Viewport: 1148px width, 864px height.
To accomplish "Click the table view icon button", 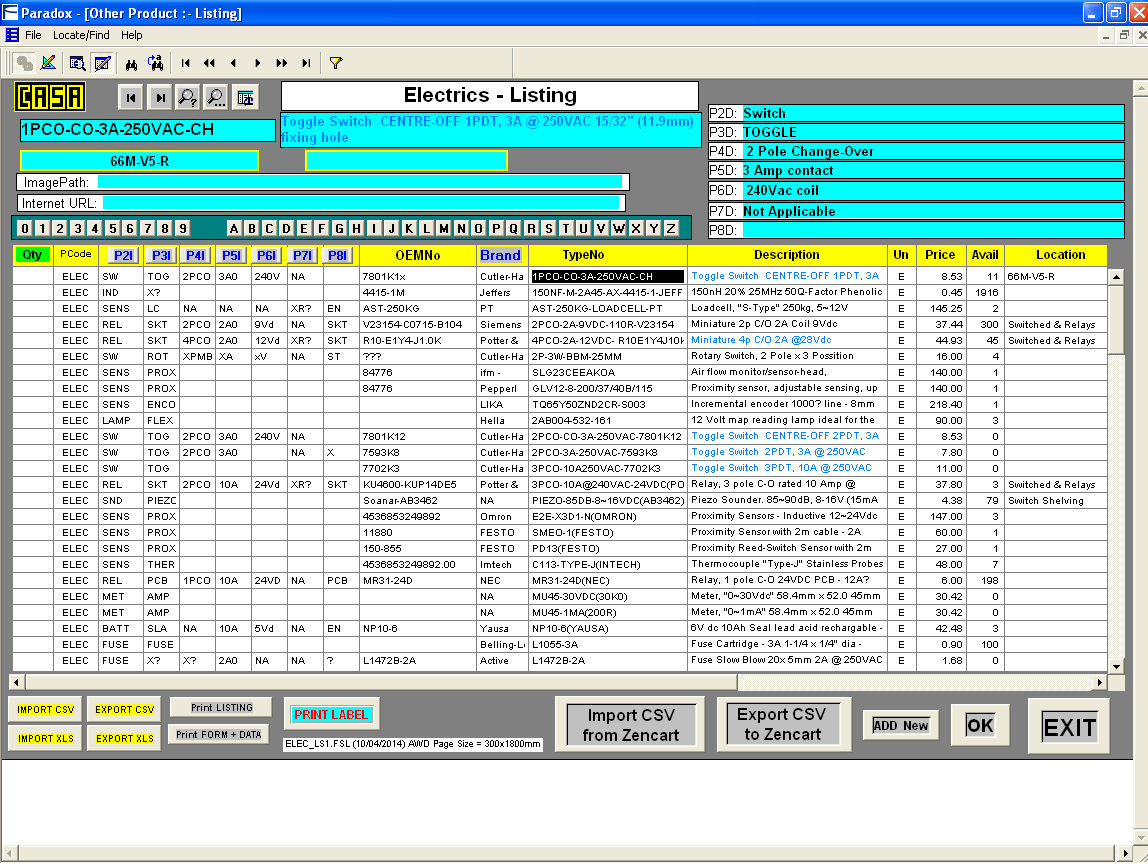I will [245, 97].
